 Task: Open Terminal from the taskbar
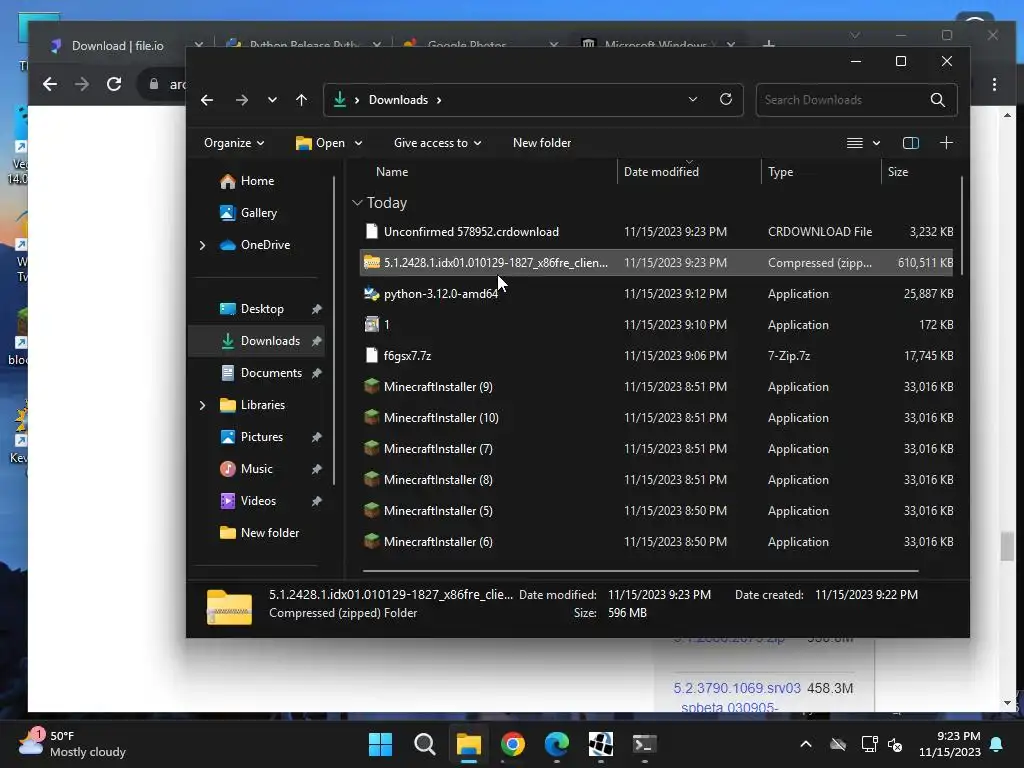click(644, 744)
